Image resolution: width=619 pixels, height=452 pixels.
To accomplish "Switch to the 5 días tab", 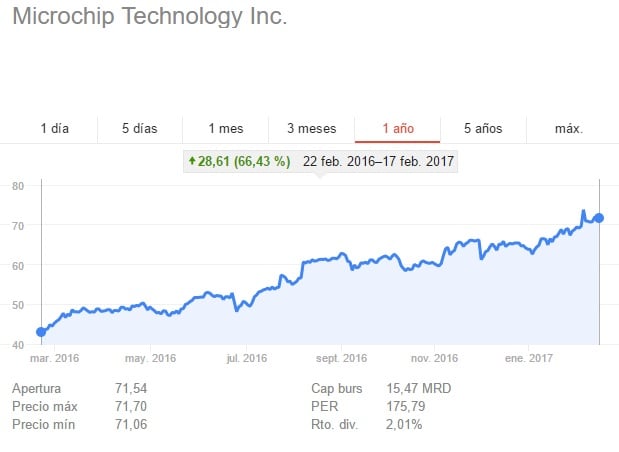I will 139,128.
